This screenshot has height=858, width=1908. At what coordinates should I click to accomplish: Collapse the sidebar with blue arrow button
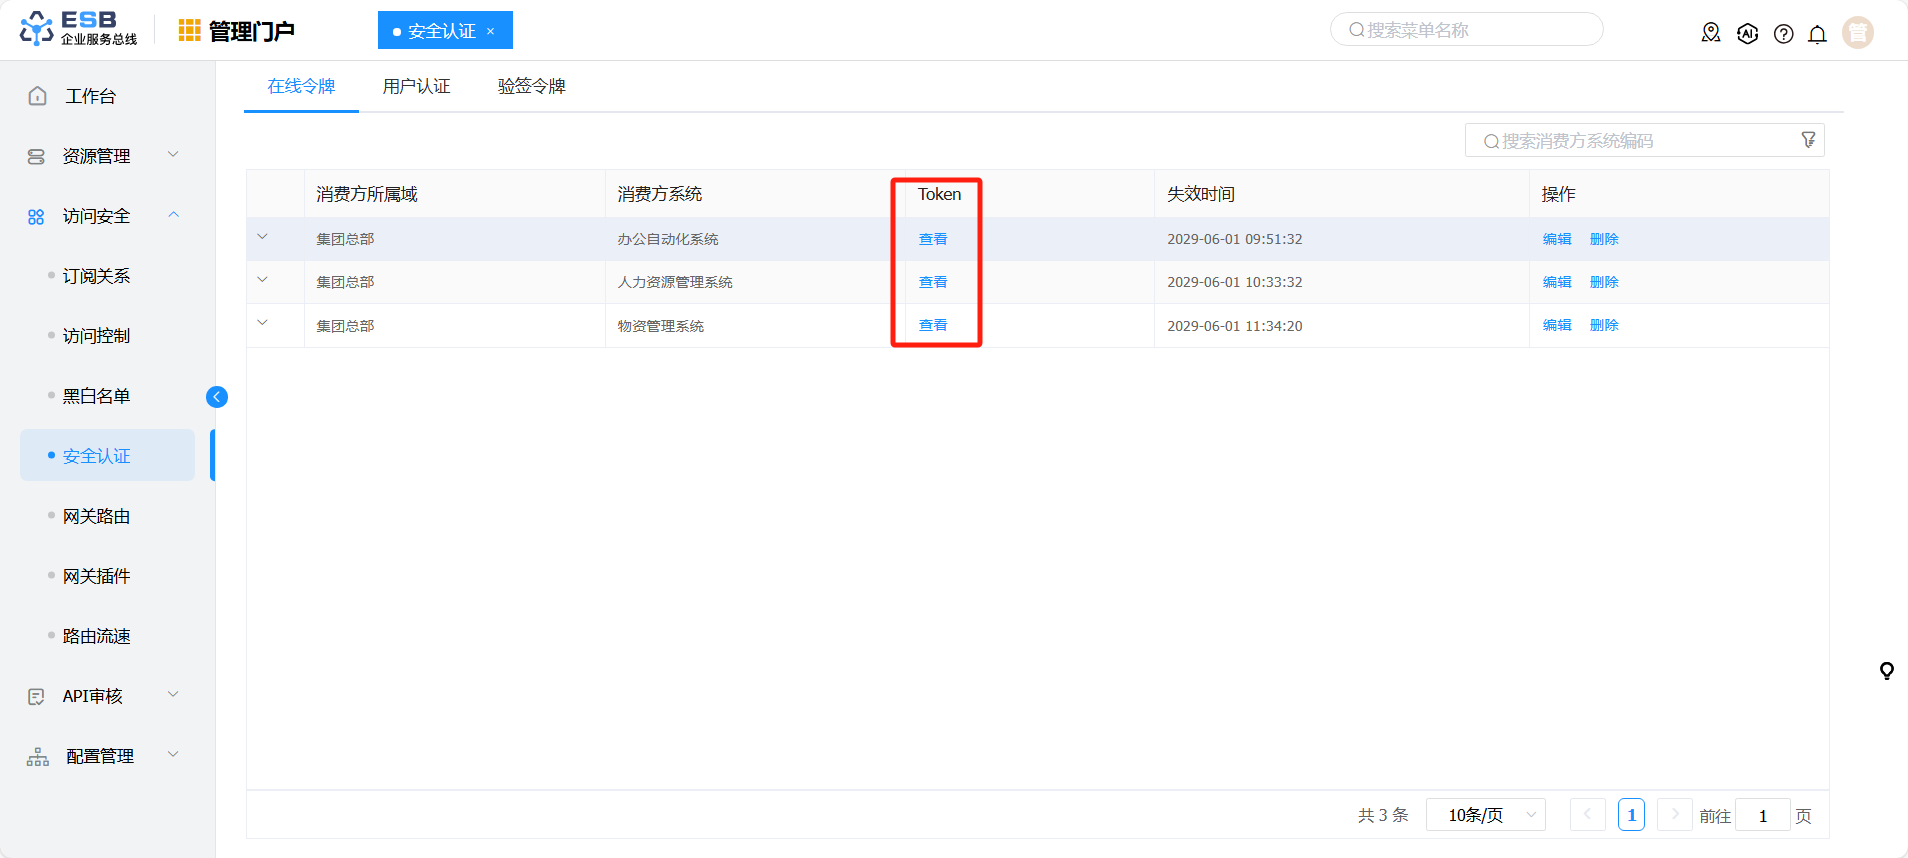coord(217,397)
